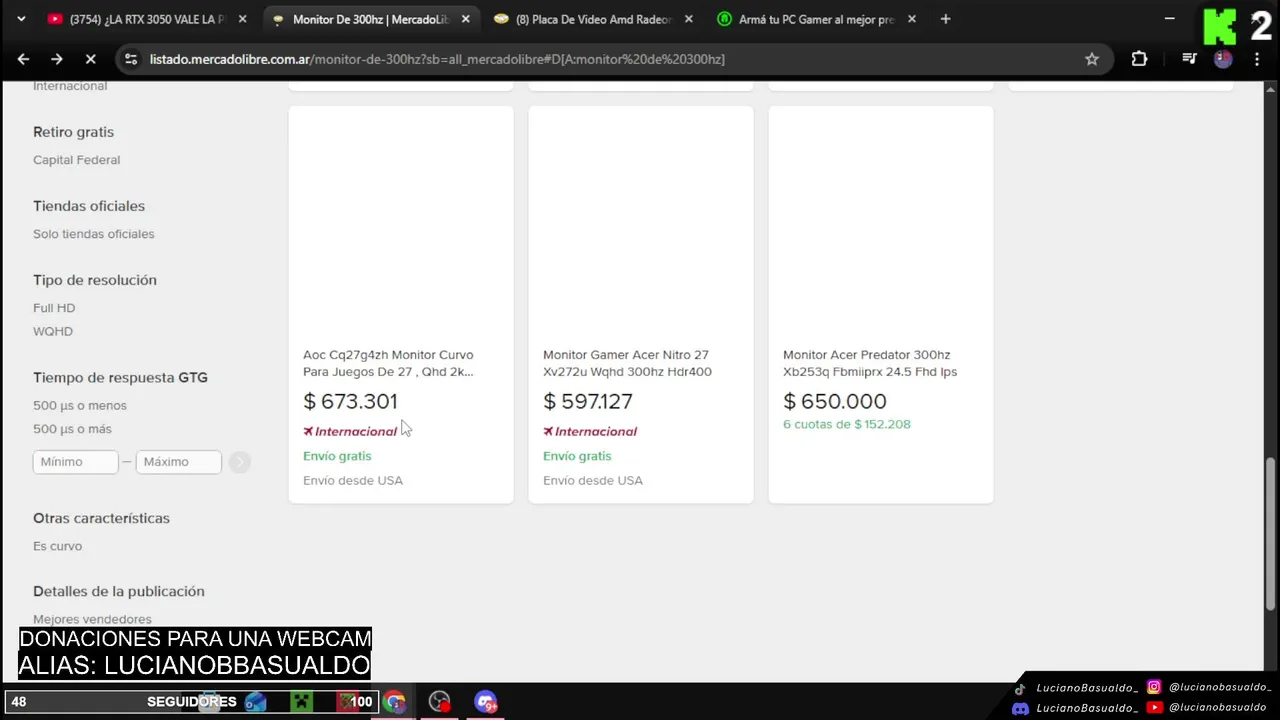
Task: Click the $ 597.127 price
Action: [588, 401]
